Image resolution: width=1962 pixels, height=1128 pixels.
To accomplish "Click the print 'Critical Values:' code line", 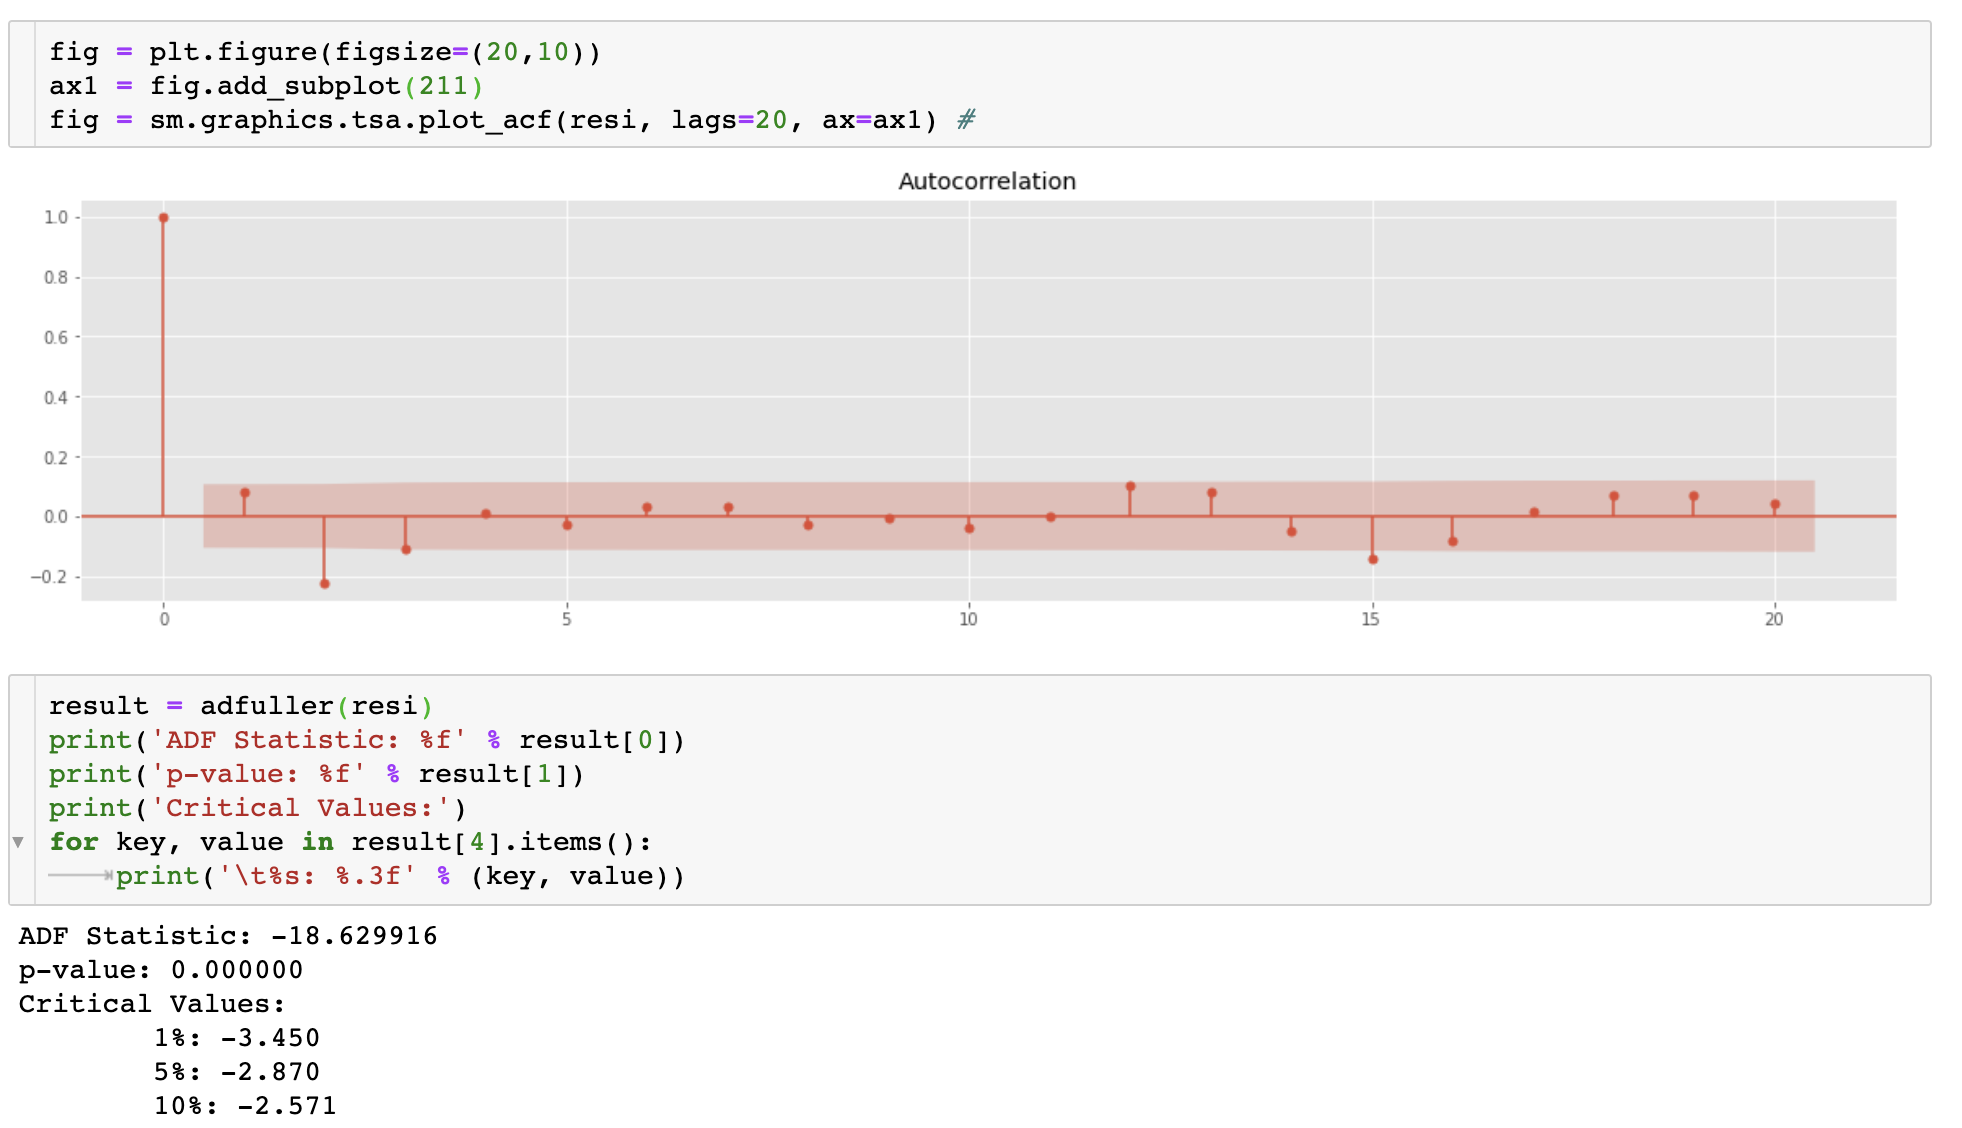I will tap(257, 808).
